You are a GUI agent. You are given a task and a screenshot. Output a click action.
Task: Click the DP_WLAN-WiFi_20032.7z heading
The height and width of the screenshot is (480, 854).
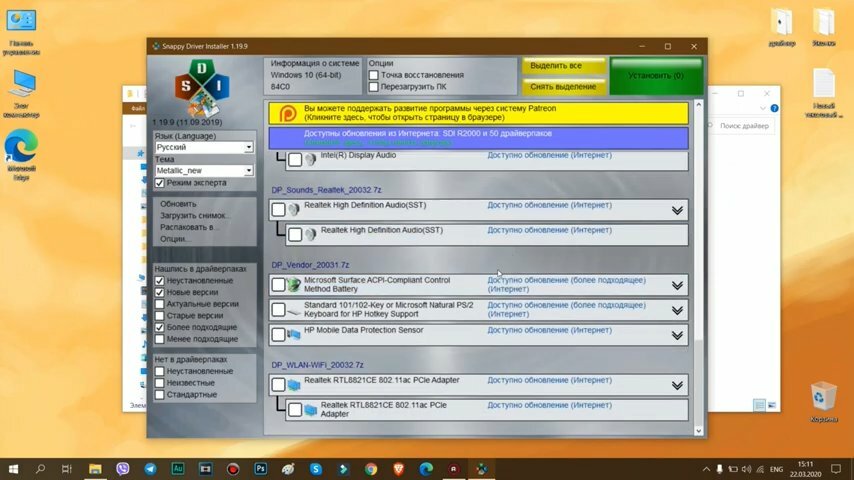click(318, 365)
